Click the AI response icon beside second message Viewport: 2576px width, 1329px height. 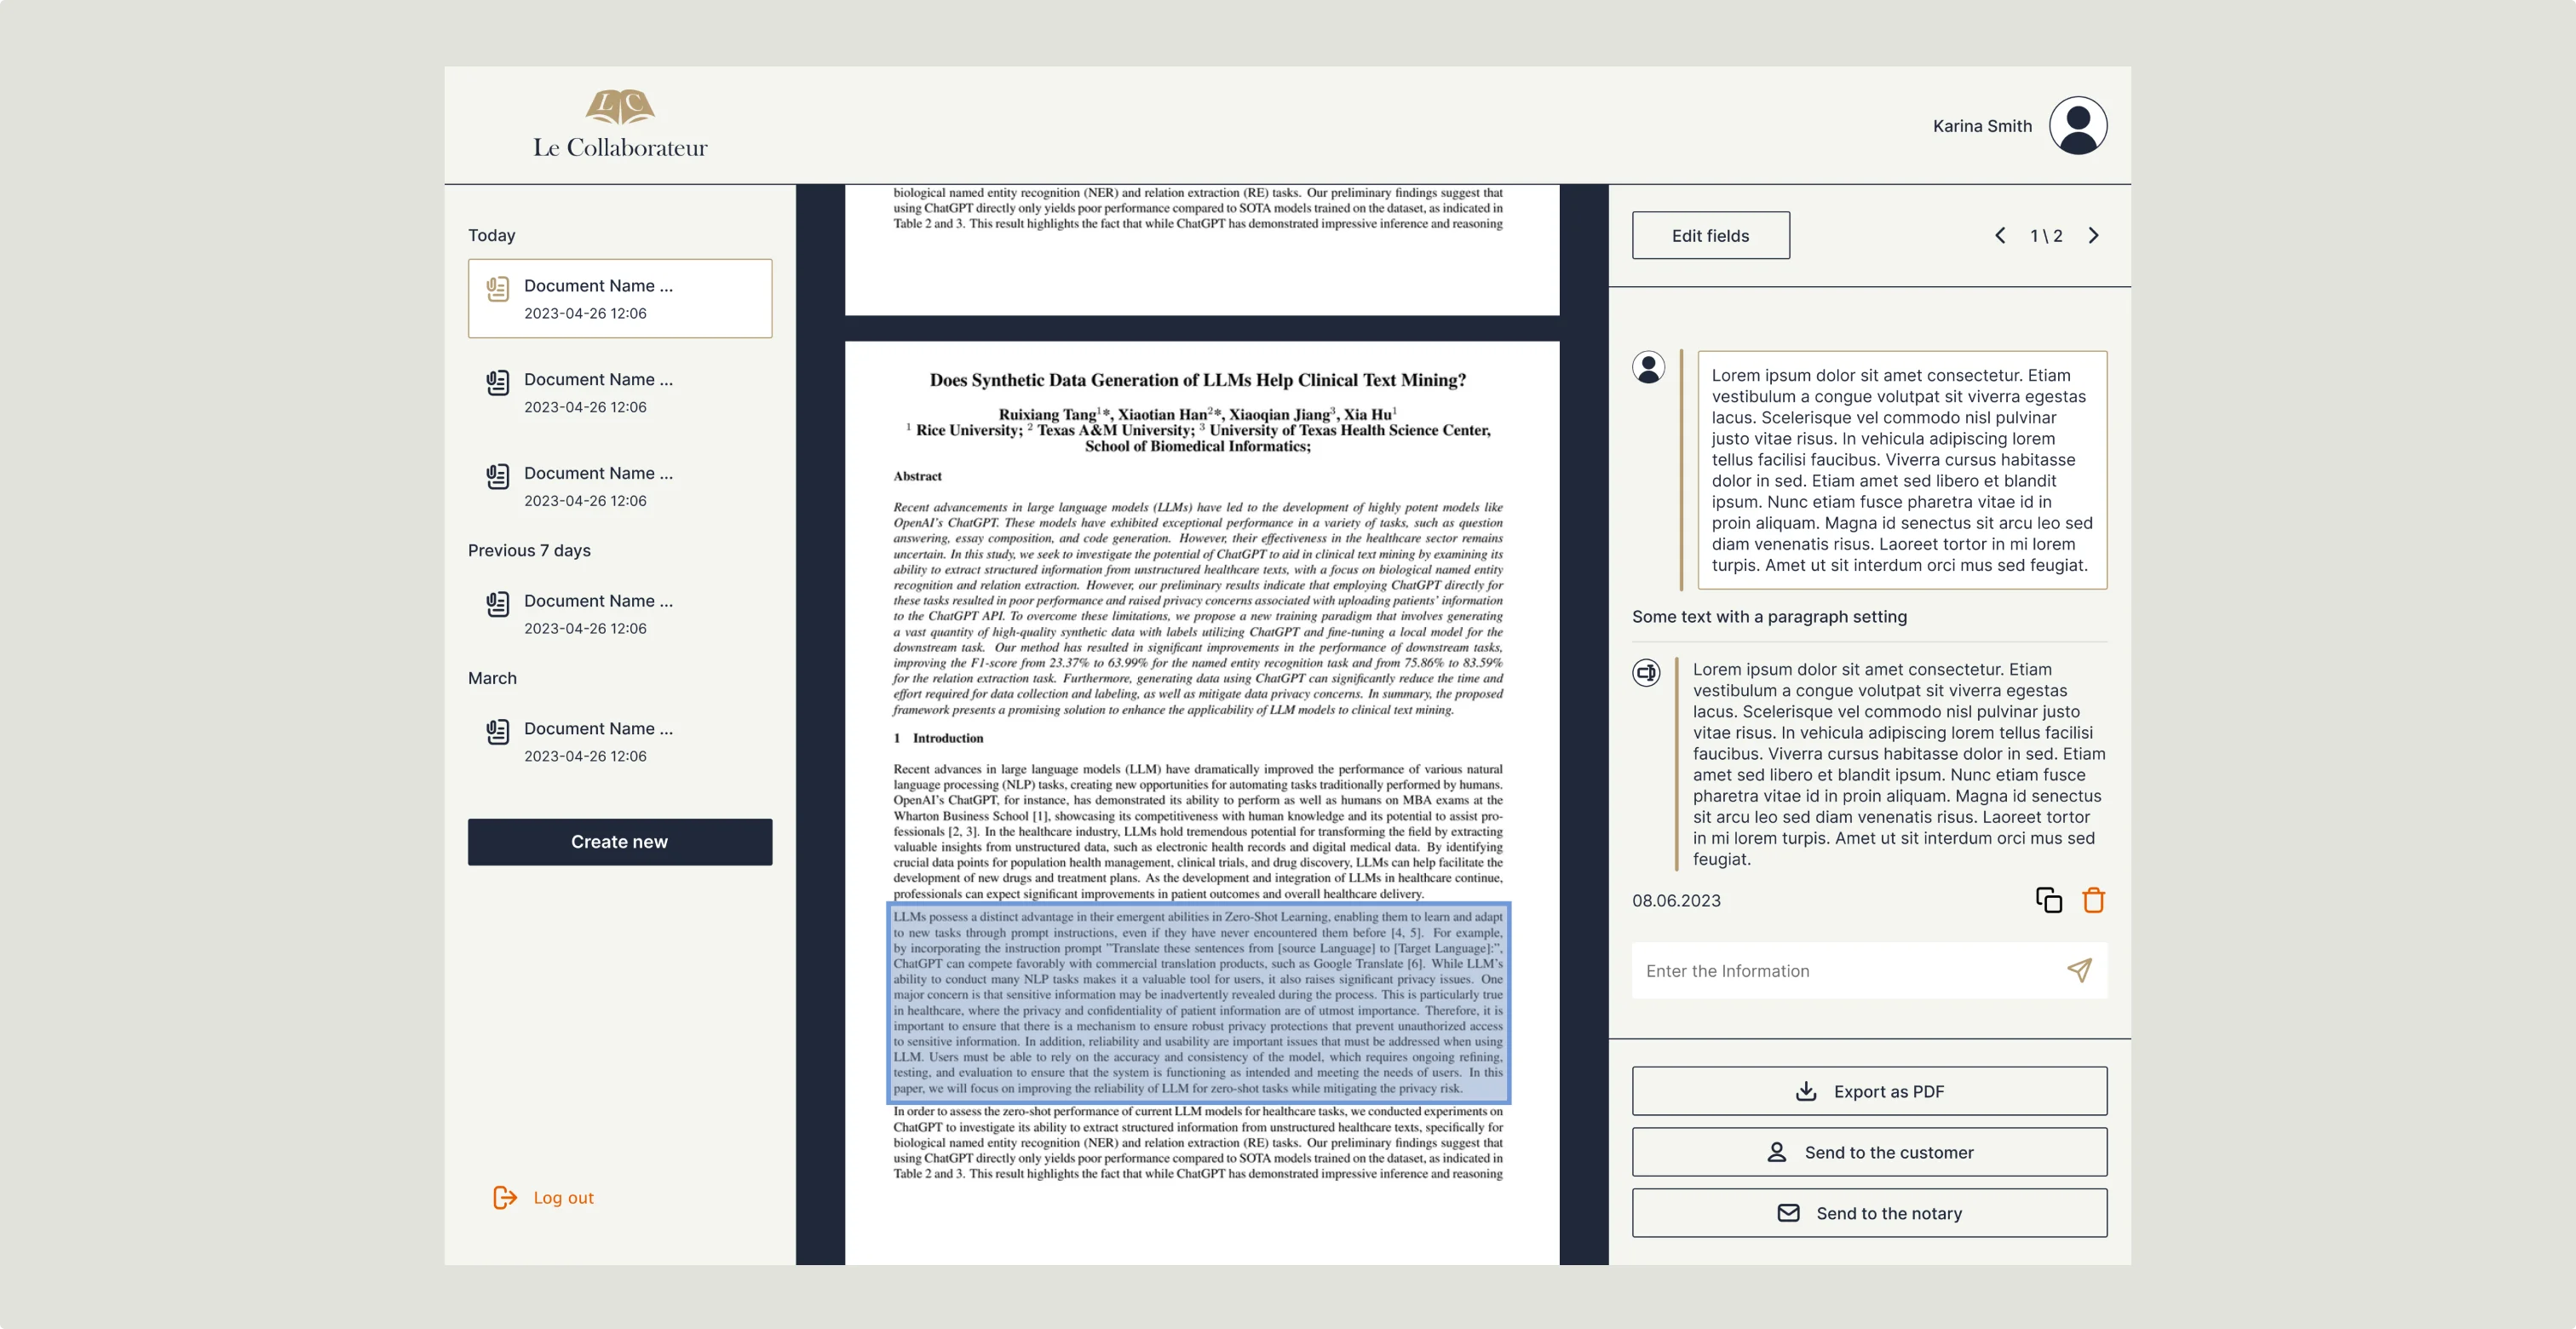tap(1646, 673)
